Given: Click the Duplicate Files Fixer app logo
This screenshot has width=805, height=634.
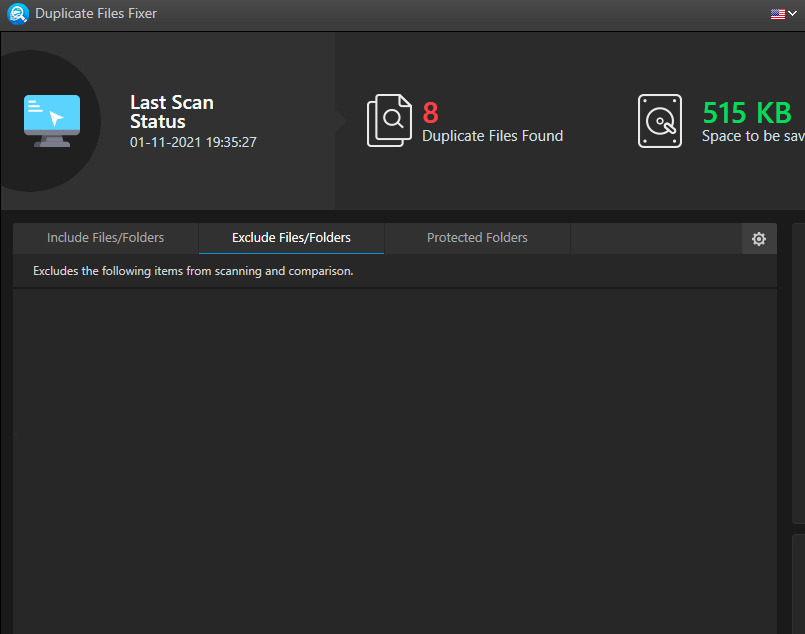Looking at the screenshot, I should (18, 14).
